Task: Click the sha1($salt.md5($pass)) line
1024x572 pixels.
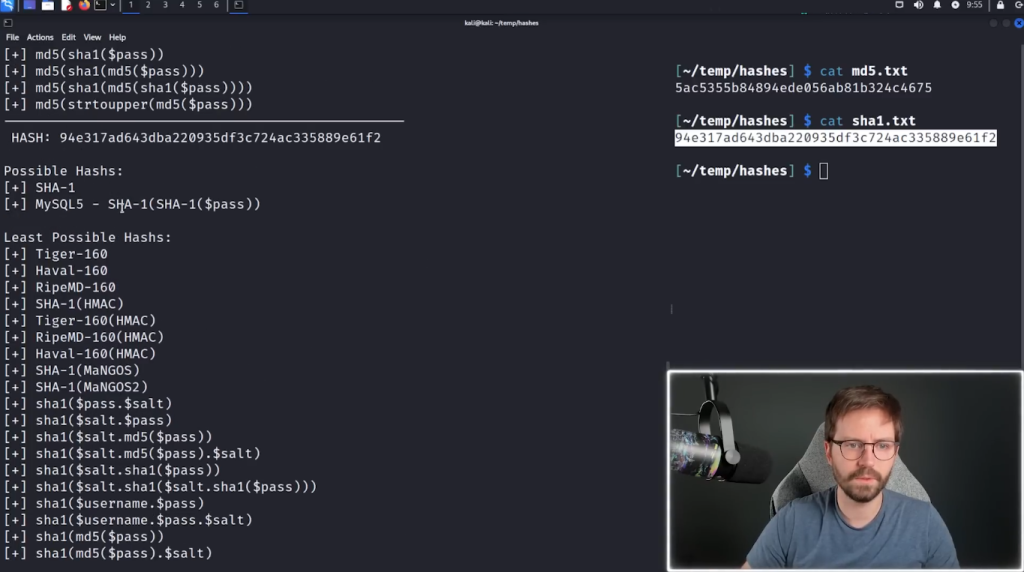Action: pos(108,437)
